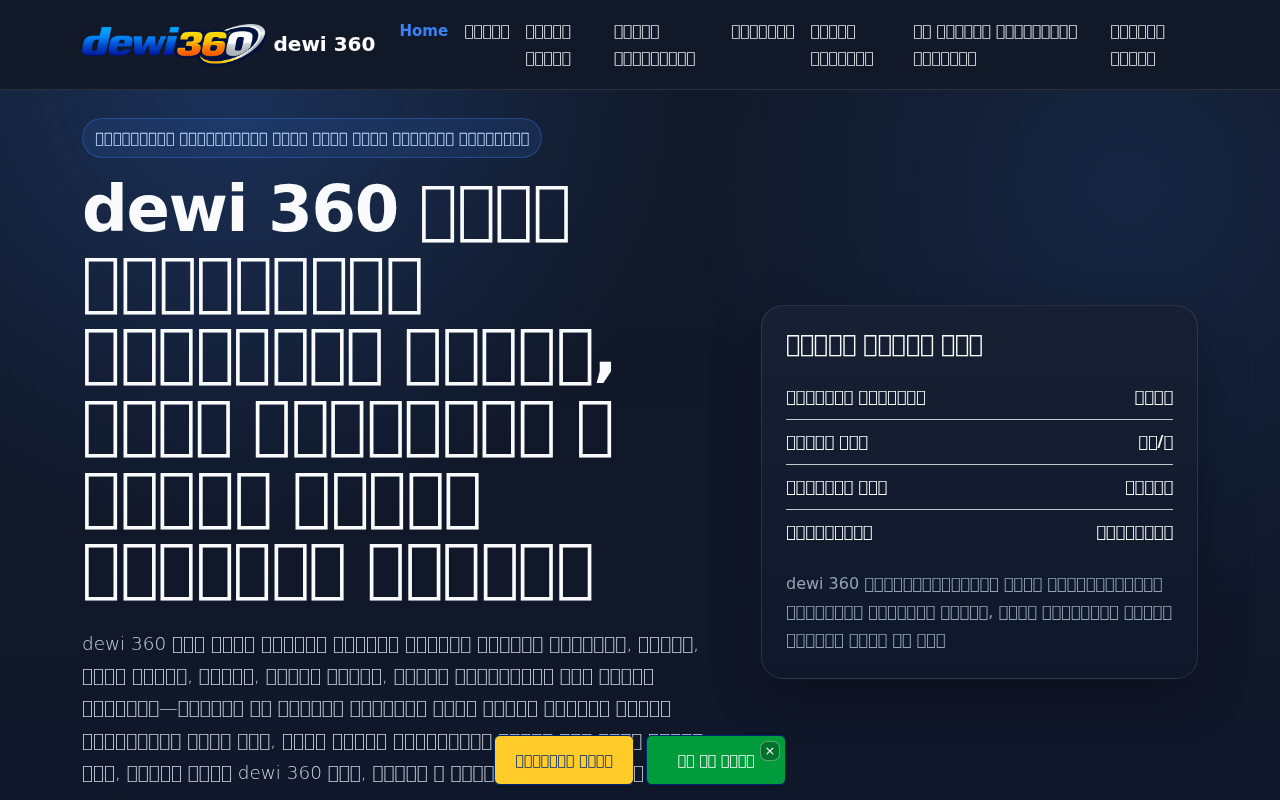Click the dewi360 logo image

coord(173,44)
